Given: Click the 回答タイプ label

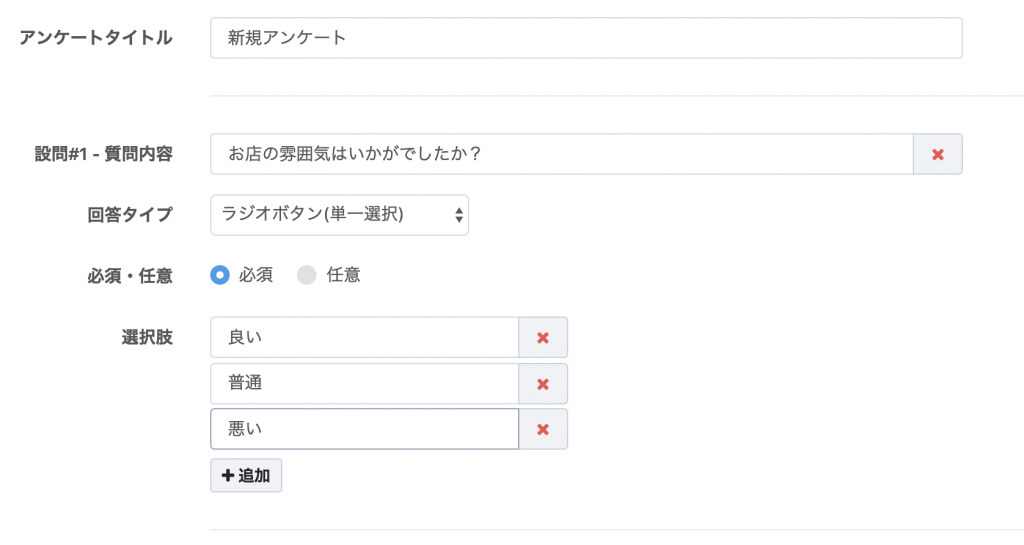Looking at the screenshot, I should [130, 215].
